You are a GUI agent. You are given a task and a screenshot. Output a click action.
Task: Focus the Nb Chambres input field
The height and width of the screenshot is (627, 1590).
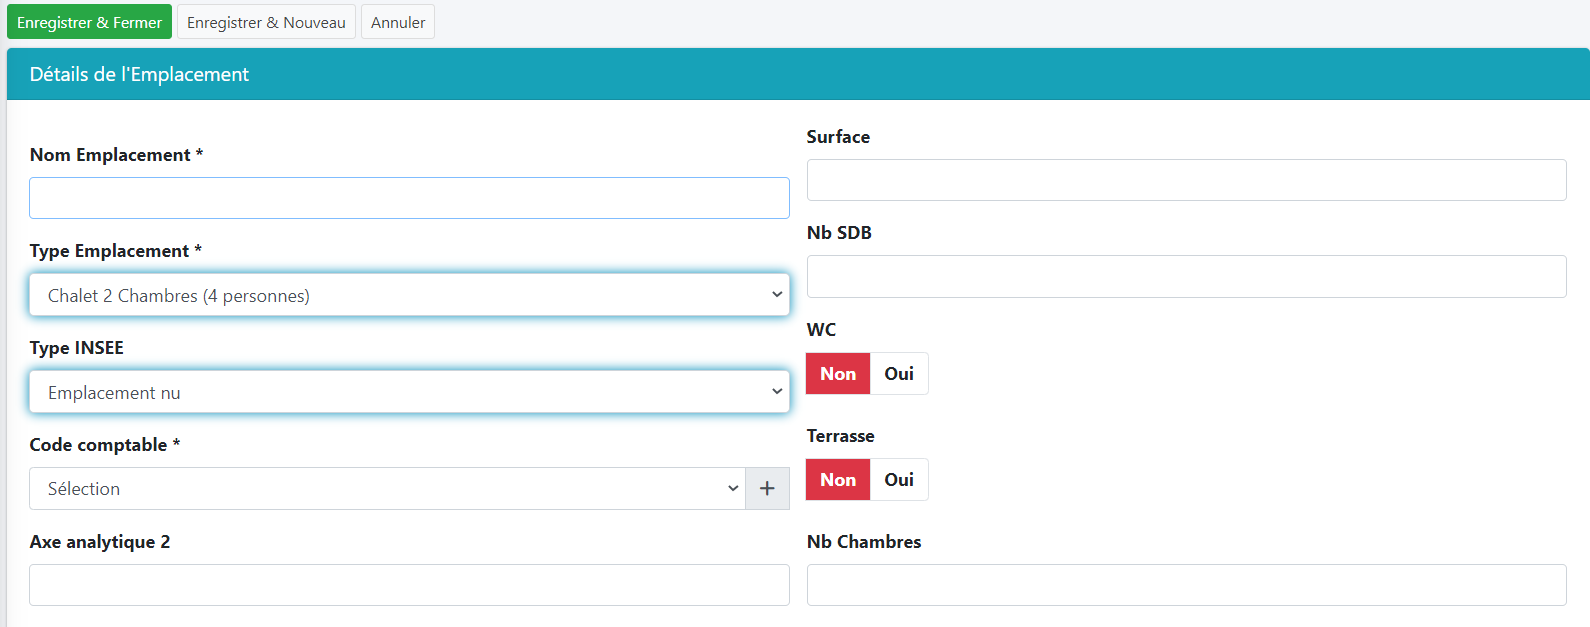pyautogui.click(x=1186, y=585)
